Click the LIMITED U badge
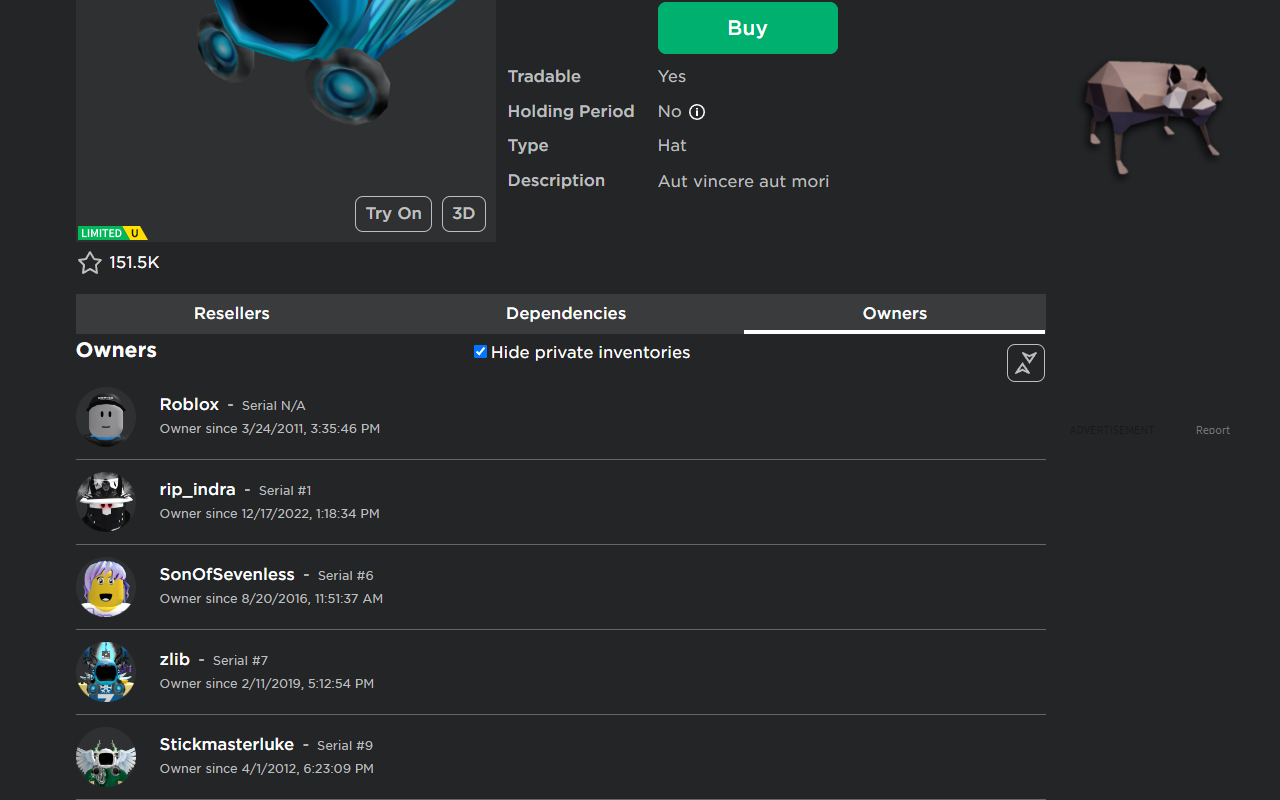1280x800 pixels. pos(112,233)
